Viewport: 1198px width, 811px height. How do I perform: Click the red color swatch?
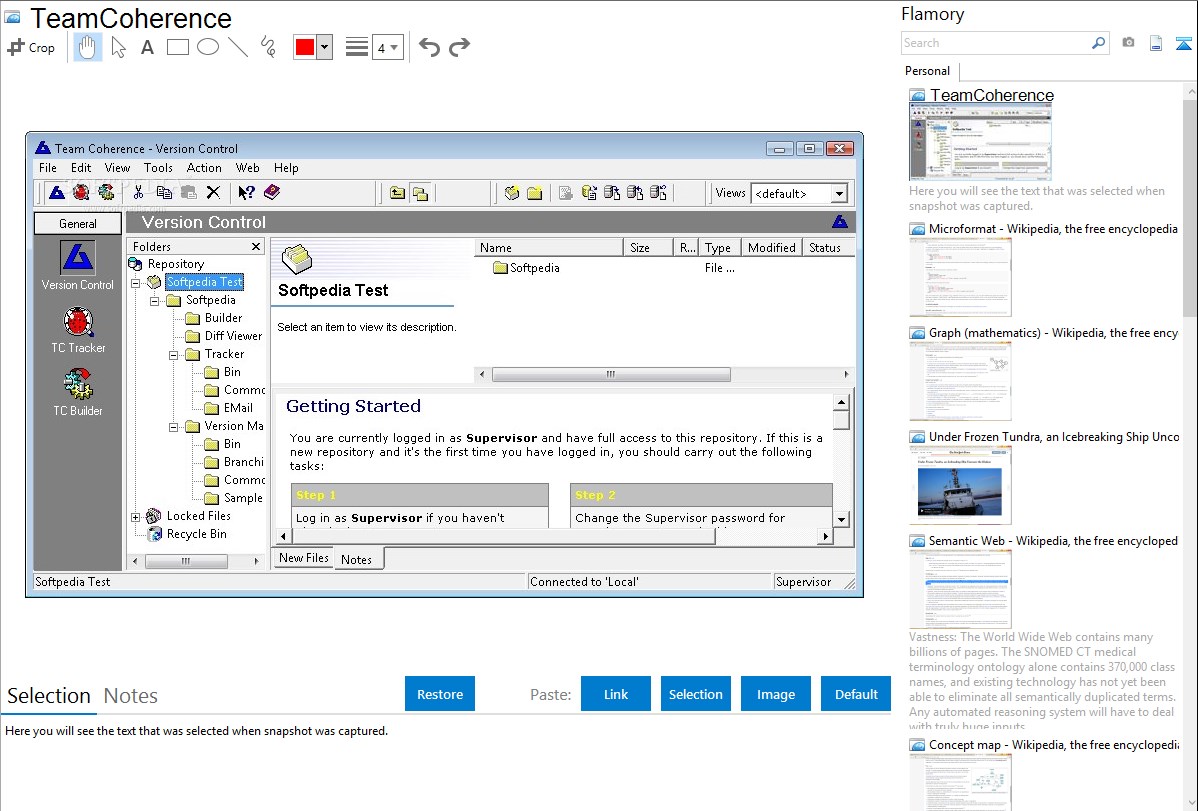pyautogui.click(x=305, y=47)
